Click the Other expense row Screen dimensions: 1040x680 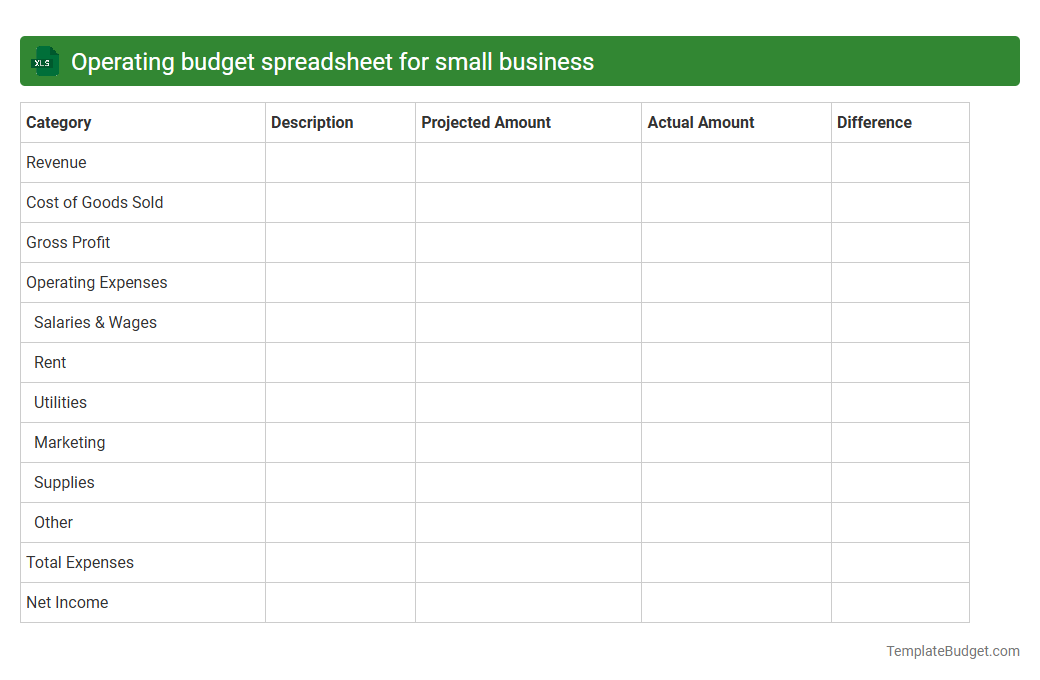53,522
